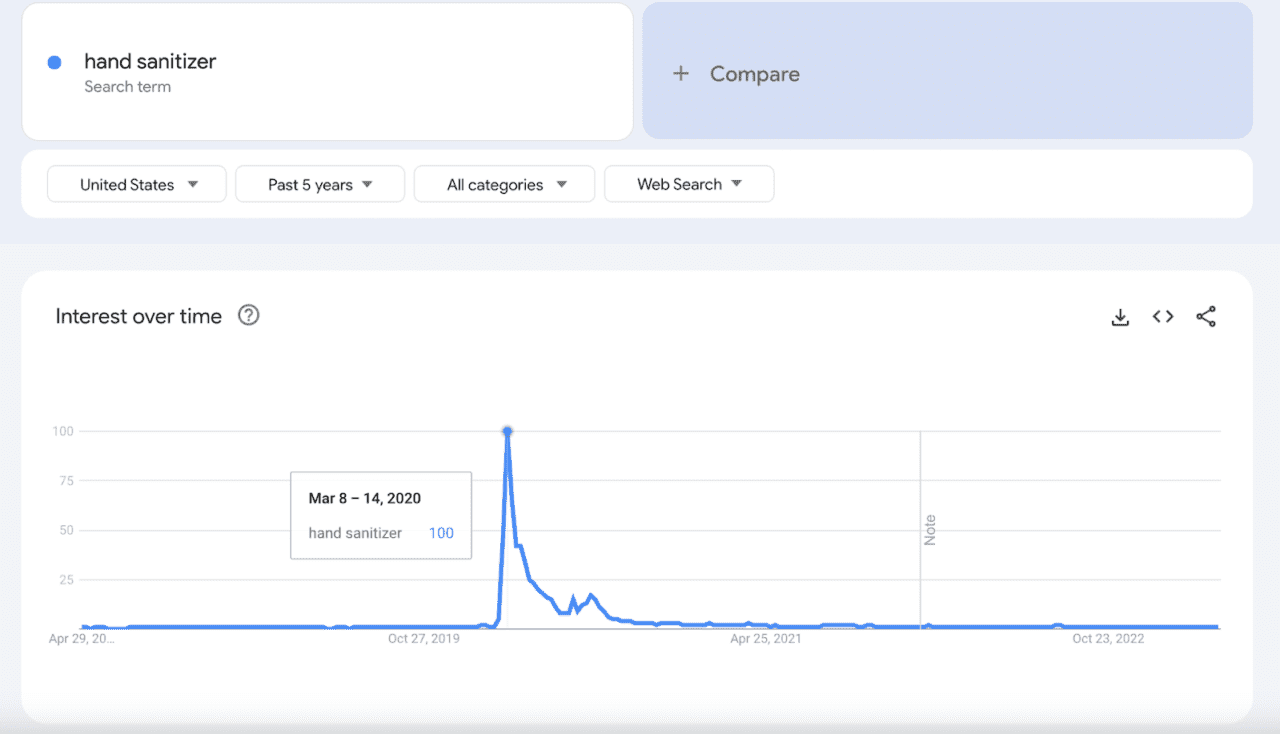1280x734 pixels.
Task: Expand the All categories dropdown
Action: pyautogui.click(x=505, y=184)
